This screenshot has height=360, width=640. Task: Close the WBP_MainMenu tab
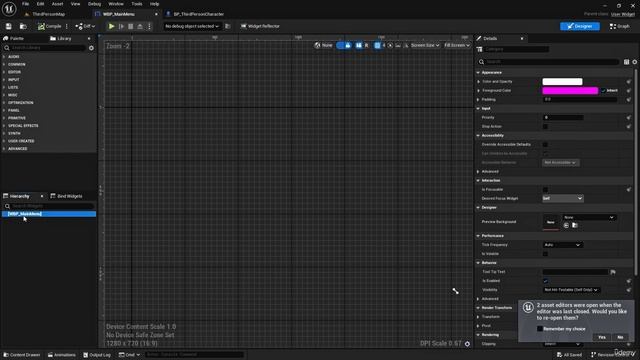coord(156,14)
